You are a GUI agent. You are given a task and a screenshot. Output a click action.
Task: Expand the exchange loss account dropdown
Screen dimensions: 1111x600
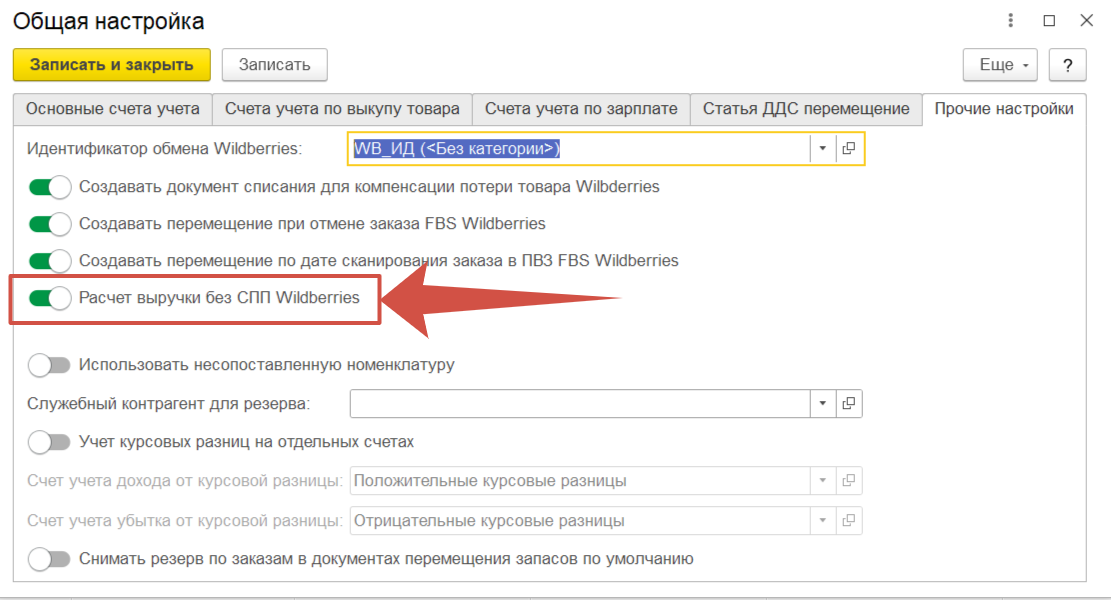point(823,521)
